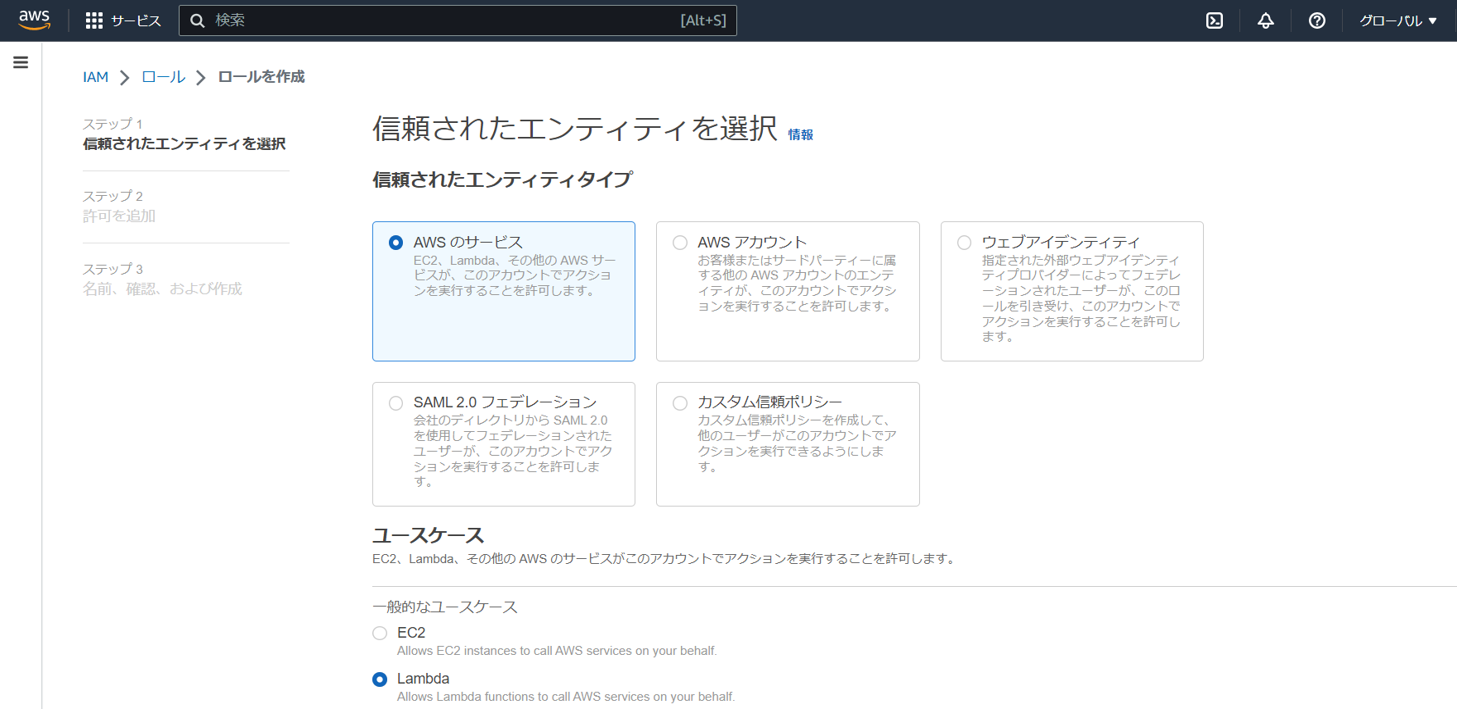The image size is (1457, 709).
Task: Open the グローバル region dropdown
Action: 1397,20
